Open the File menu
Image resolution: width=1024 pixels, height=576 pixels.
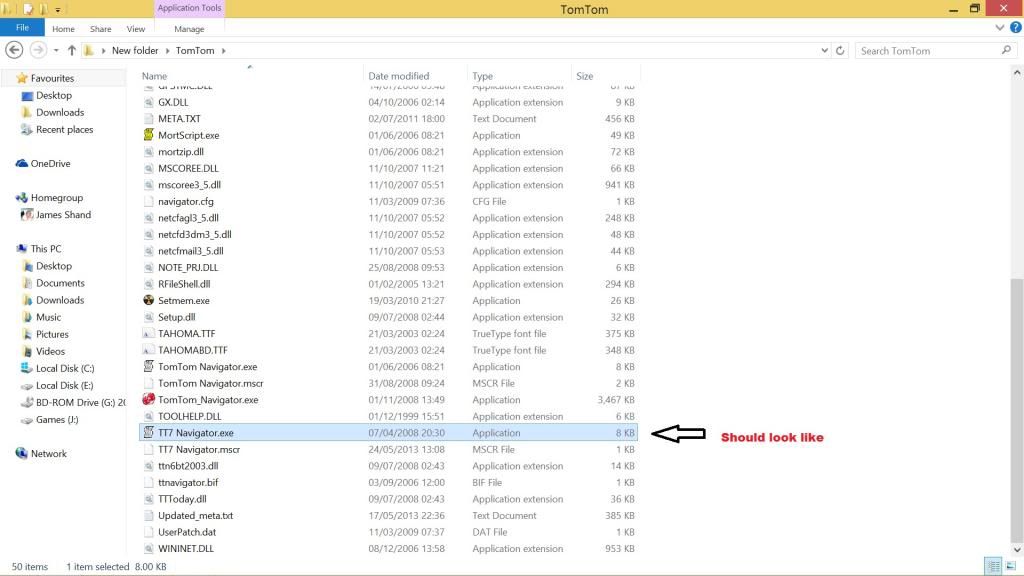click(x=22, y=27)
